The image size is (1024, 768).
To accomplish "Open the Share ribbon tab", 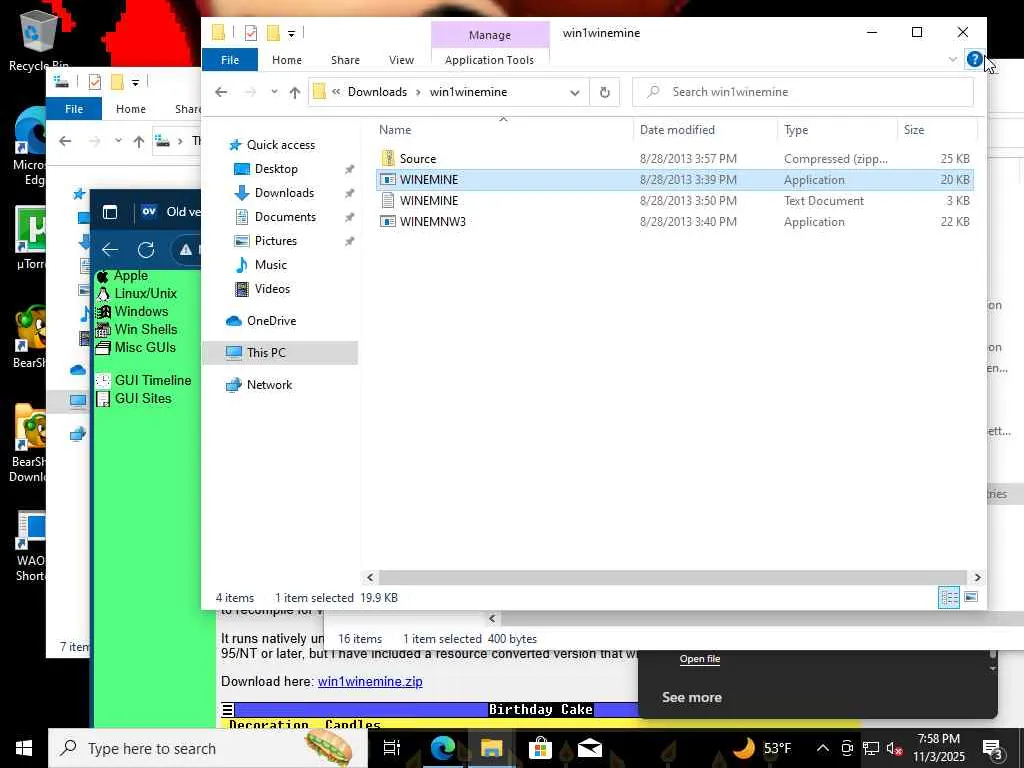I will tap(345, 59).
